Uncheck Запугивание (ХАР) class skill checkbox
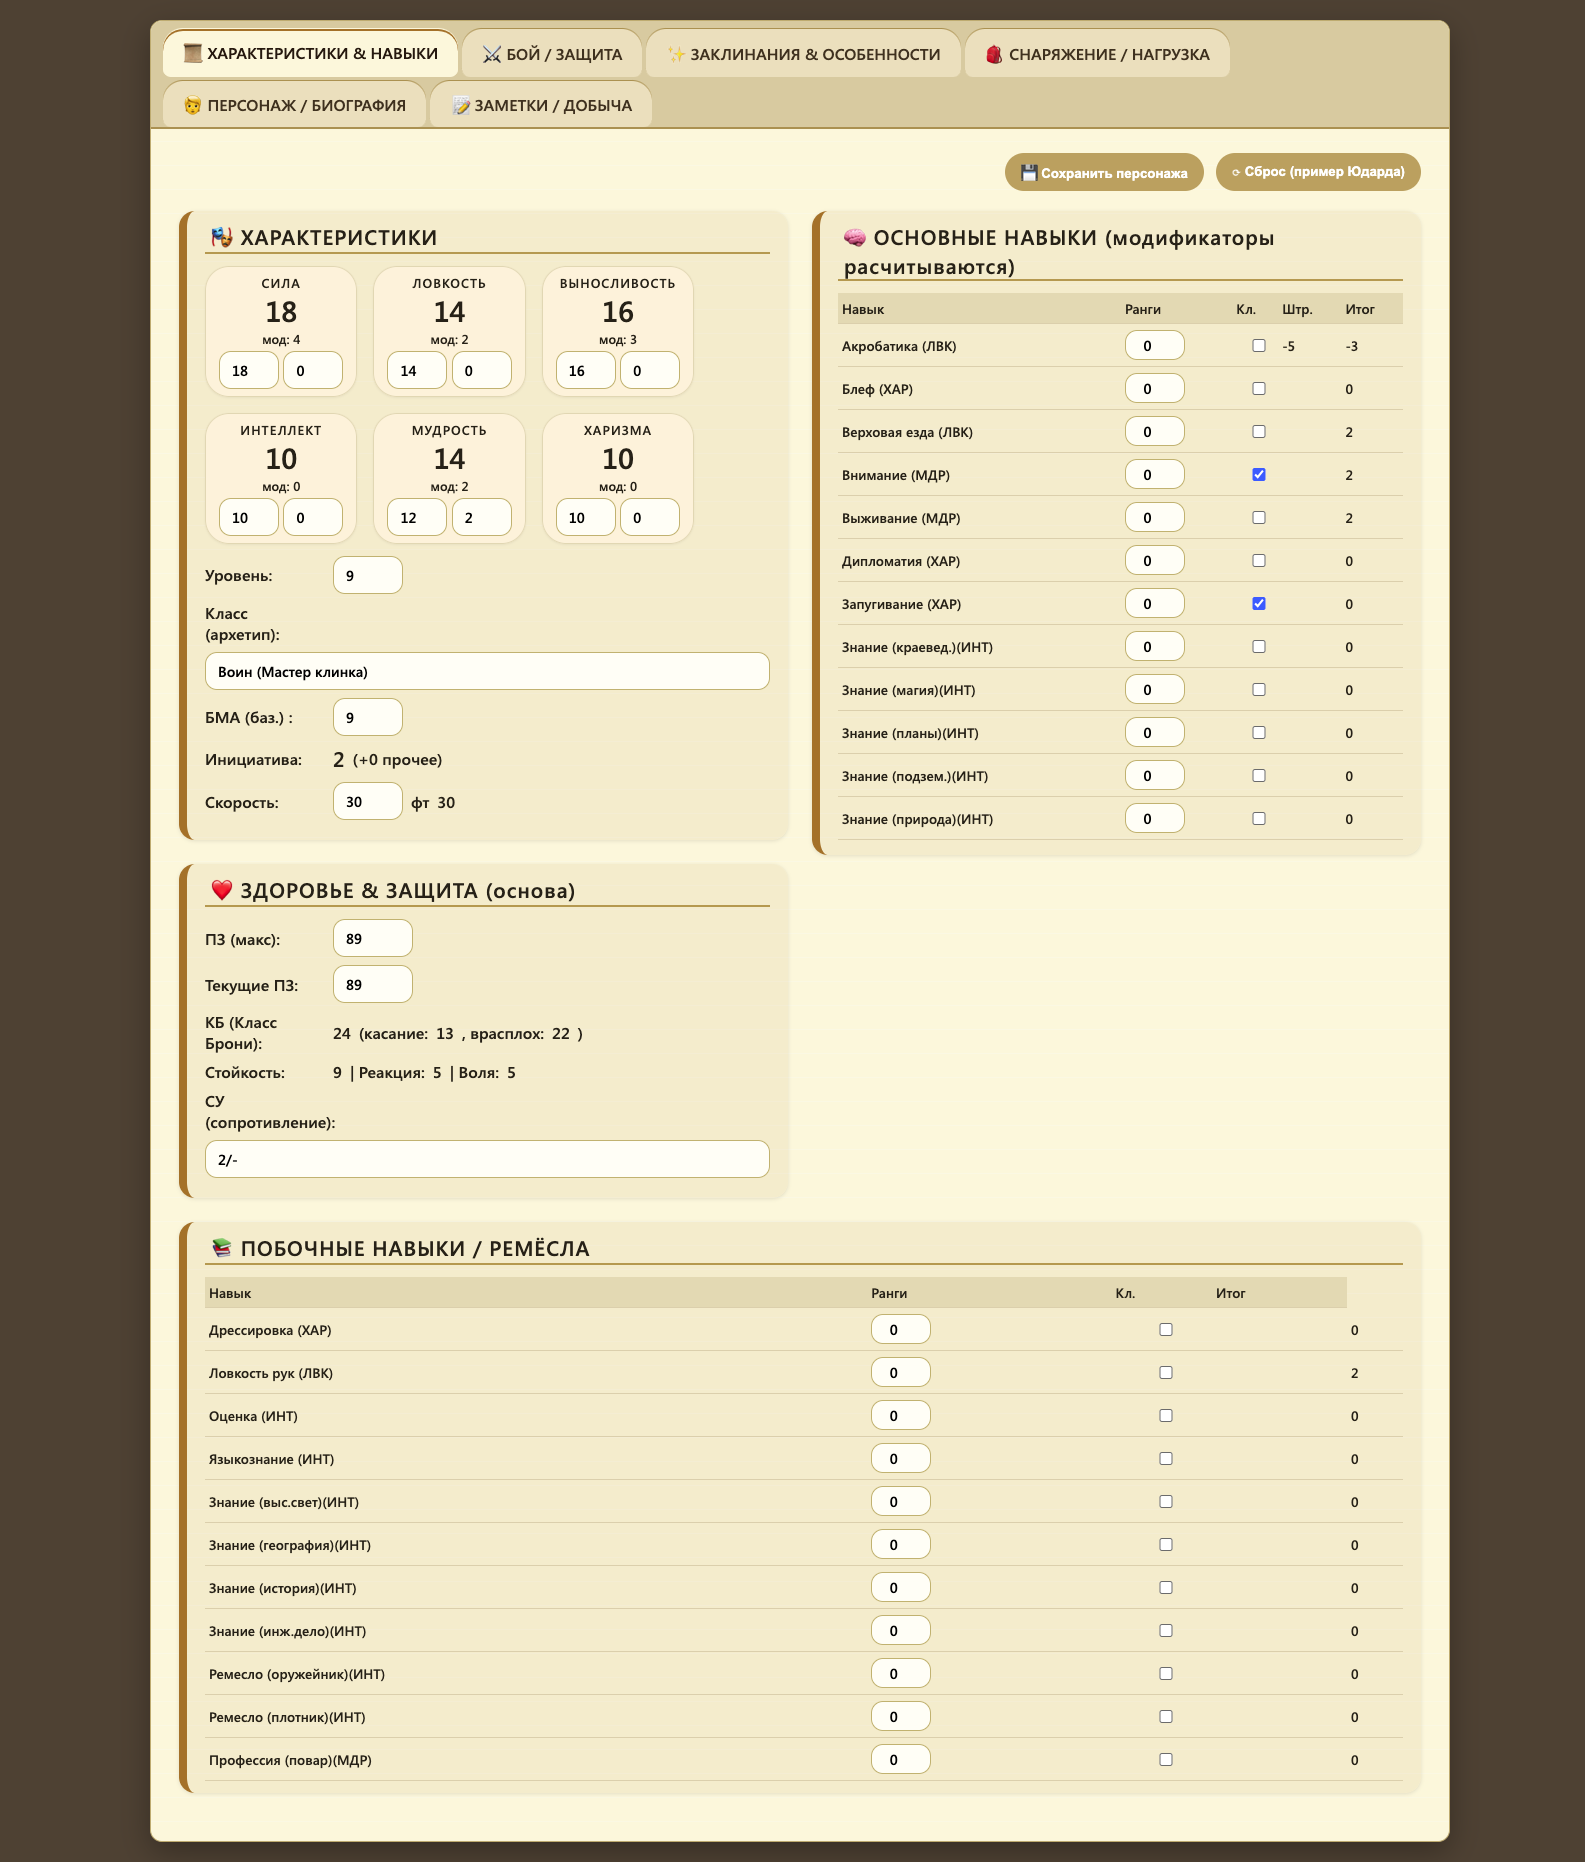Viewport: 1585px width, 1862px height. (x=1259, y=604)
